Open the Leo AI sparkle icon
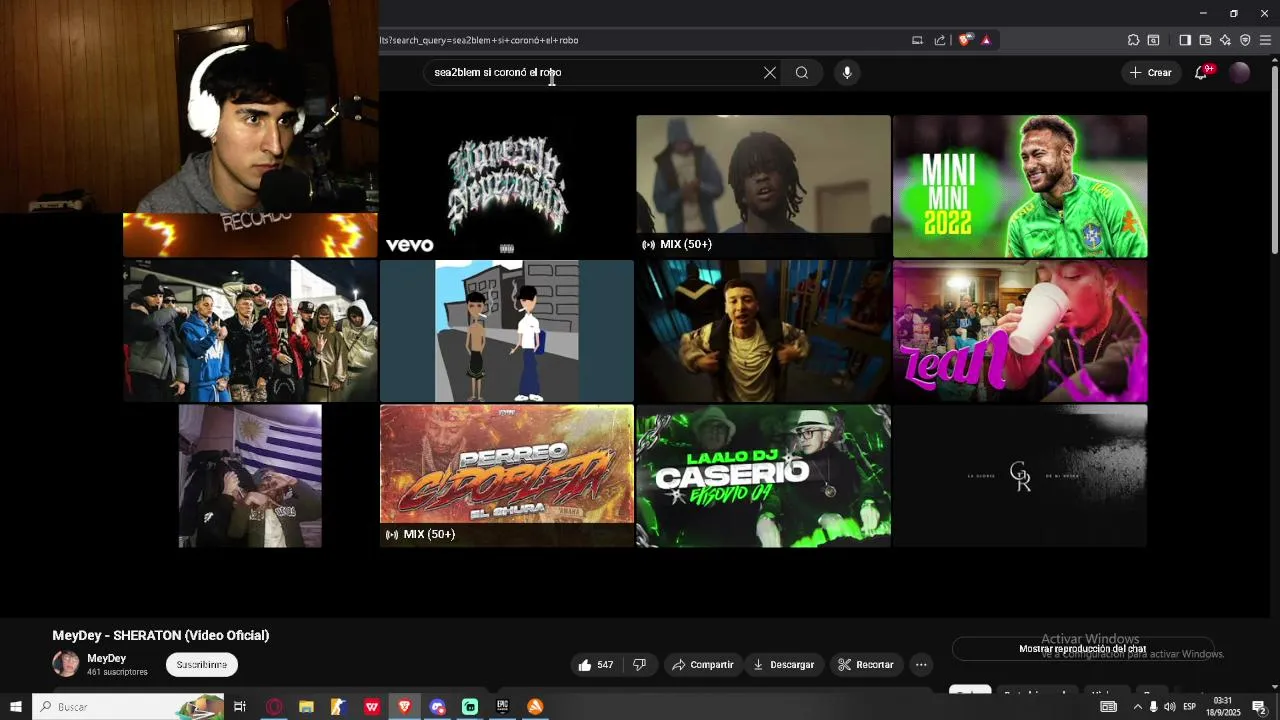Screen dimensions: 1280x720 click(x=1225, y=40)
